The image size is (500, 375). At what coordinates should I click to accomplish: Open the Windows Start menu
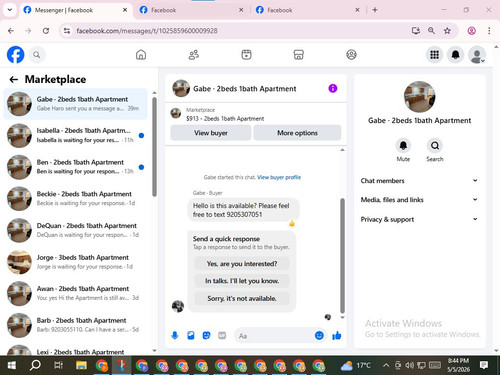tap(12, 365)
